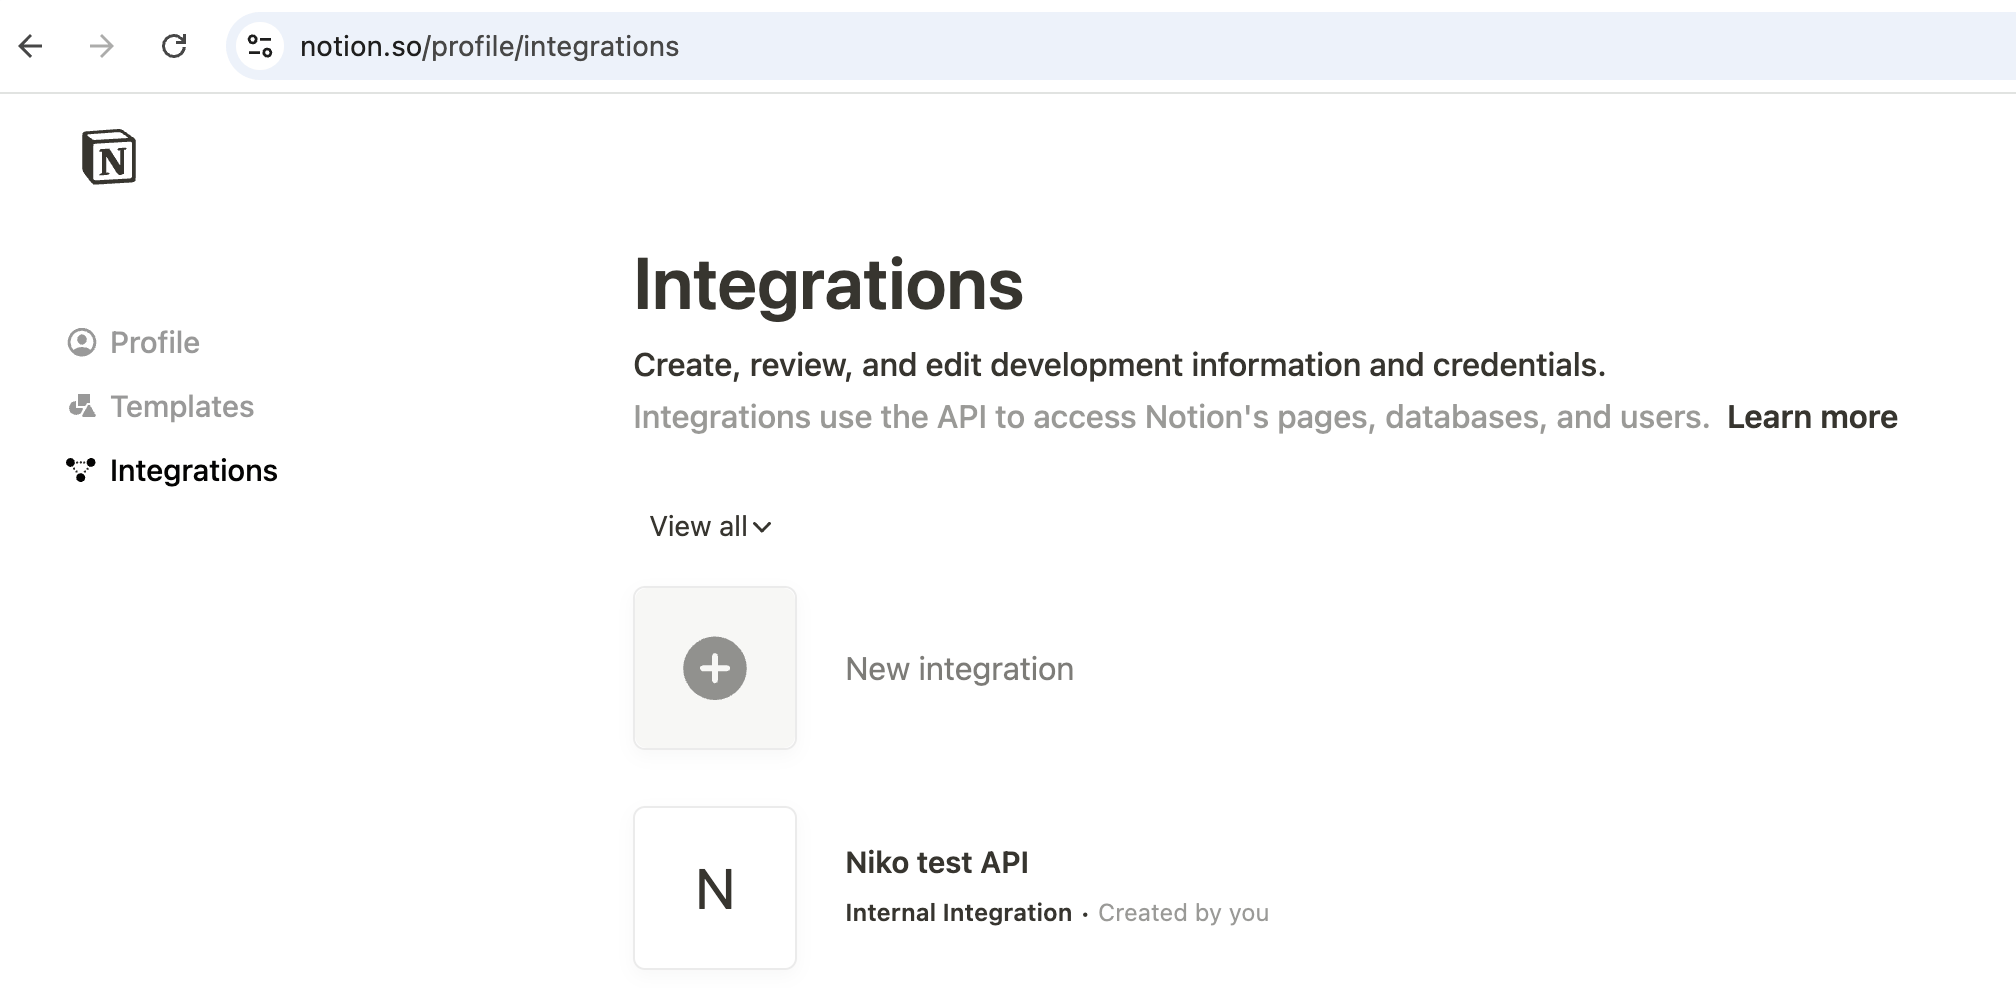Click the Created by you text
The image size is (2016, 988).
(x=1184, y=913)
